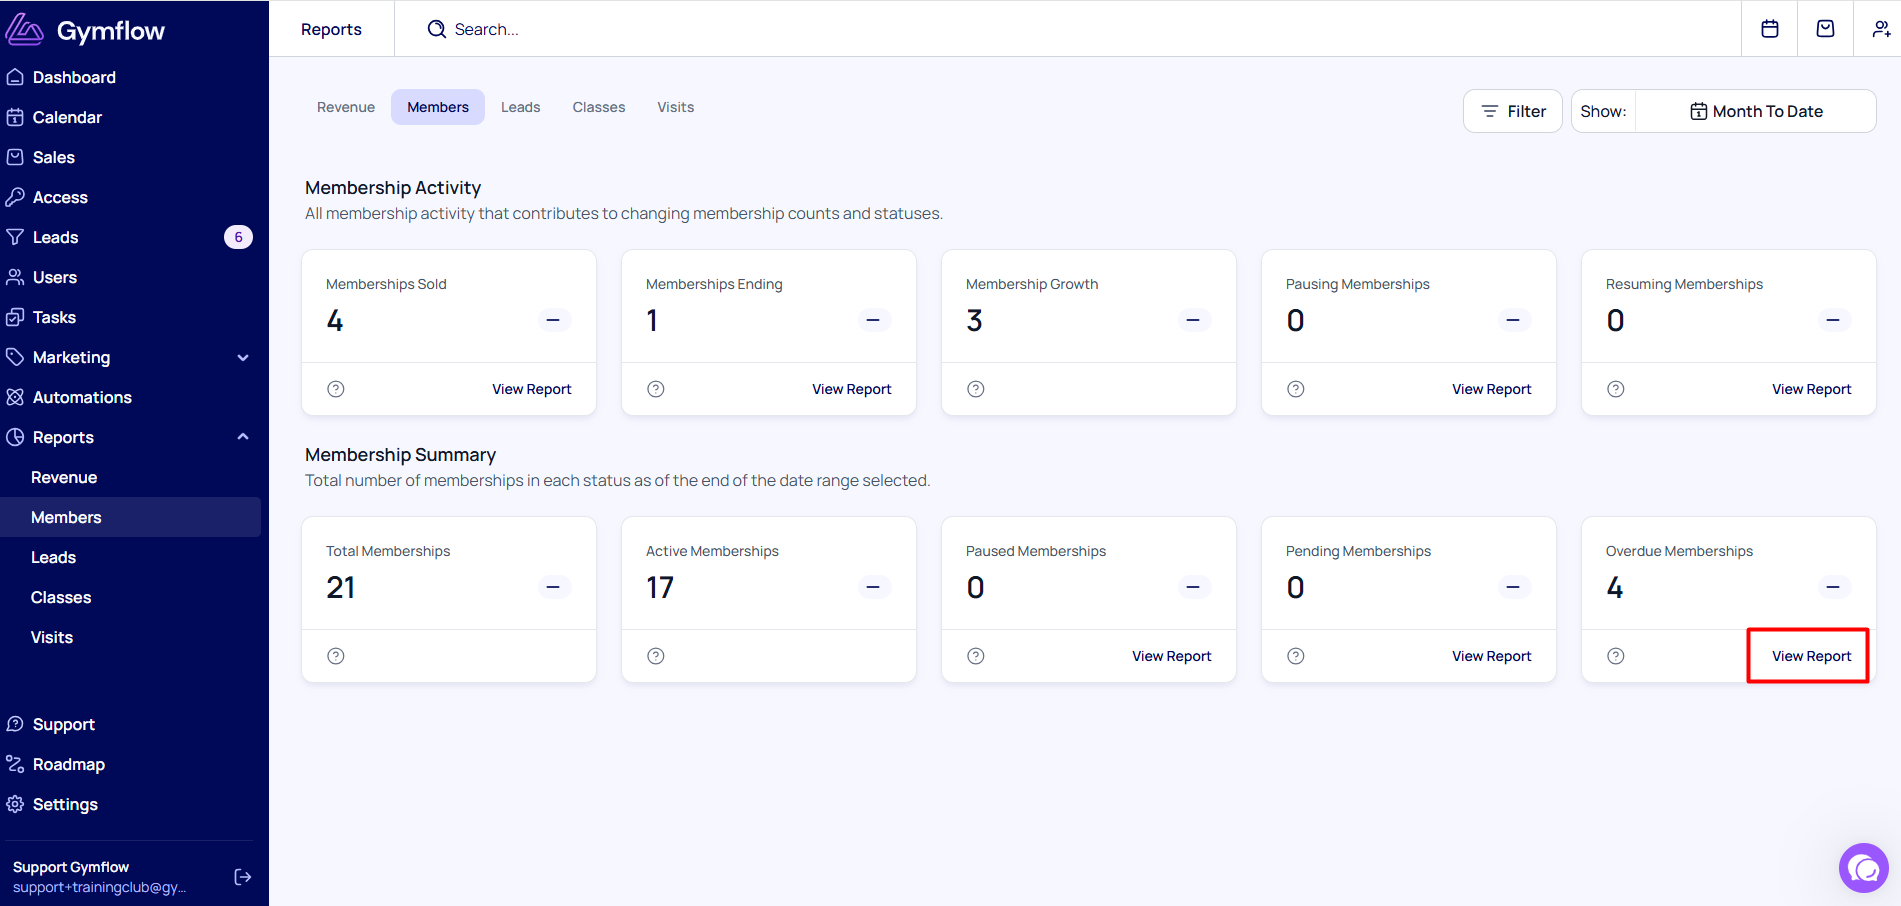
Task: Click help icon on Membership Growth card
Action: [976, 389]
